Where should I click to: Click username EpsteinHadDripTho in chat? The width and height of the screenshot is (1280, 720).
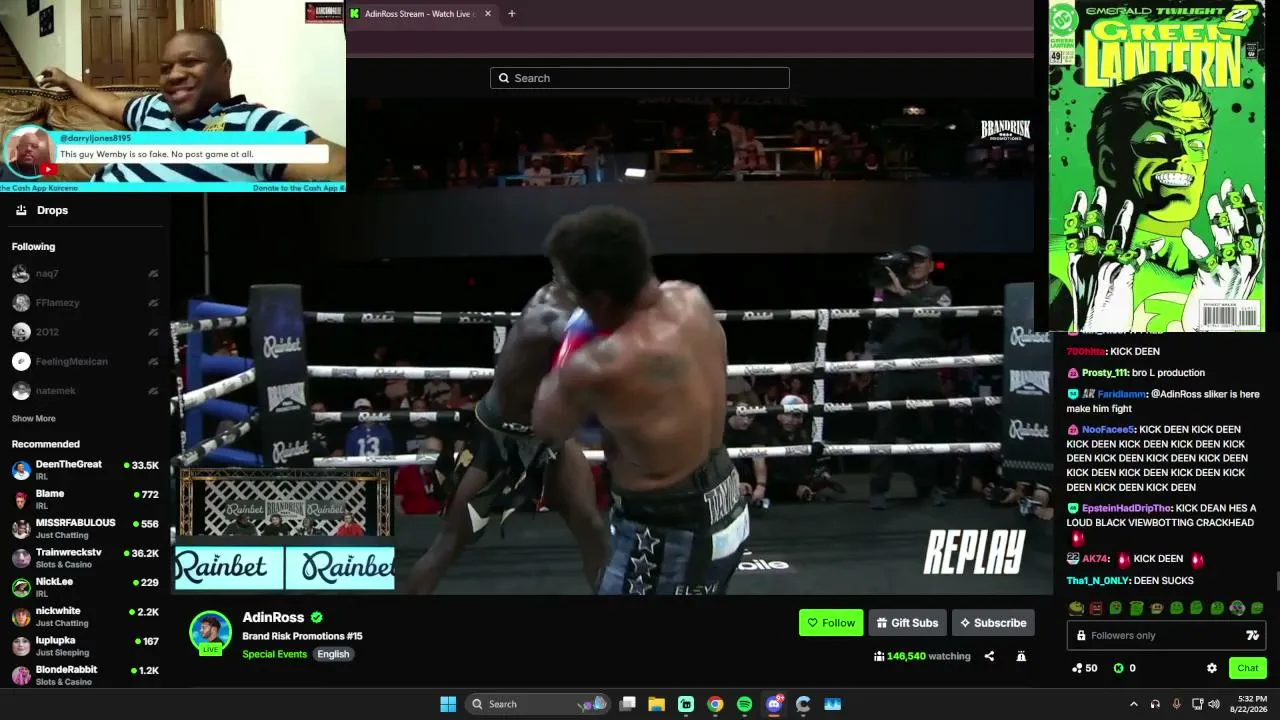point(1127,508)
